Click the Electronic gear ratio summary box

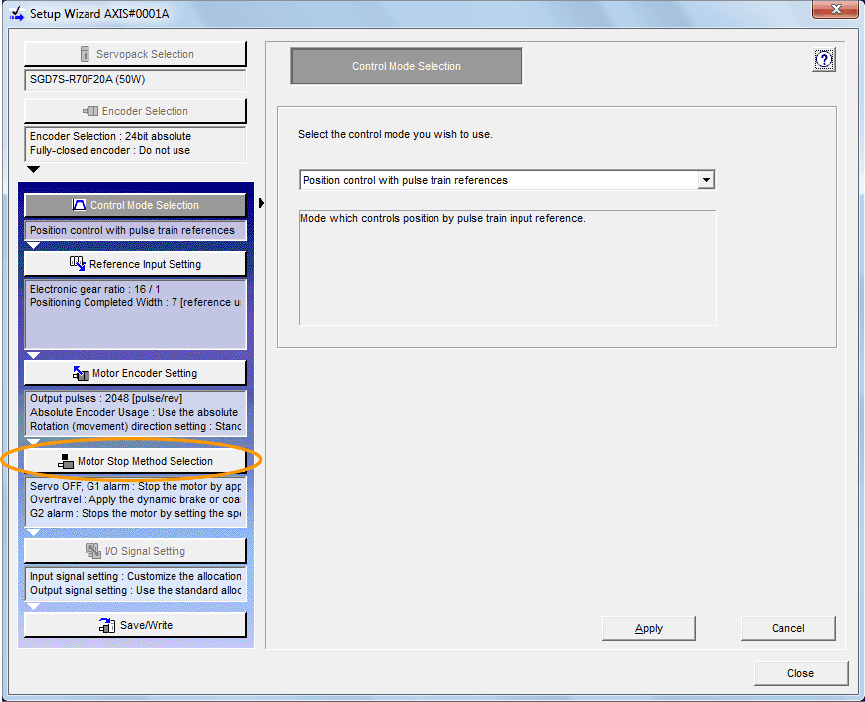pos(135,314)
